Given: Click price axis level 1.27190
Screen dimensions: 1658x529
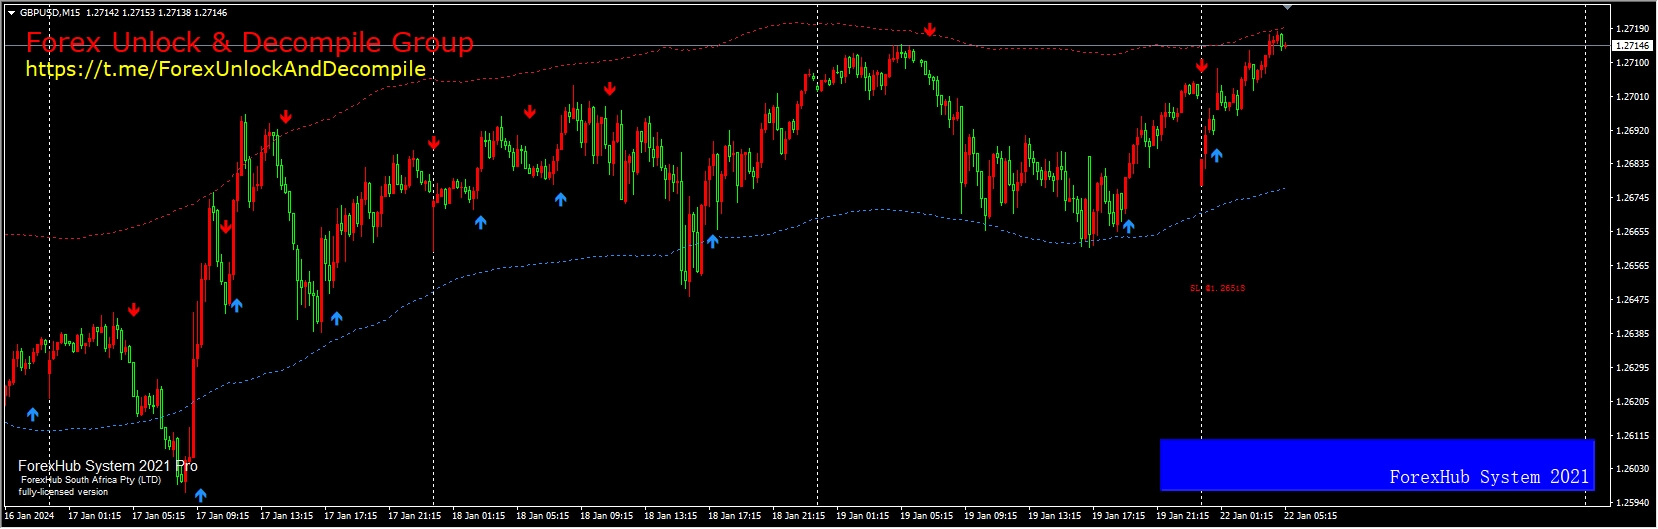Looking at the screenshot, I should 1632,29.
